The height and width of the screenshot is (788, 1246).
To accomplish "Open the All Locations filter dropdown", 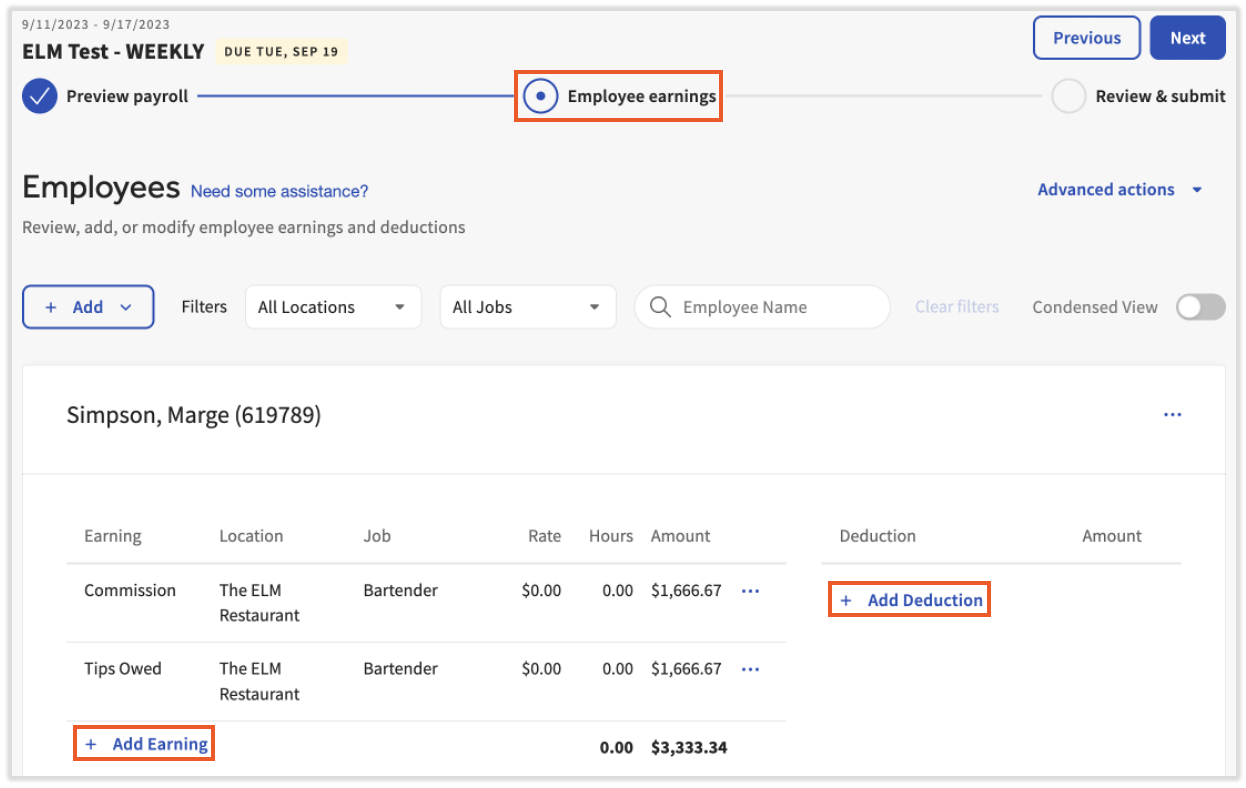I will click(x=332, y=307).
